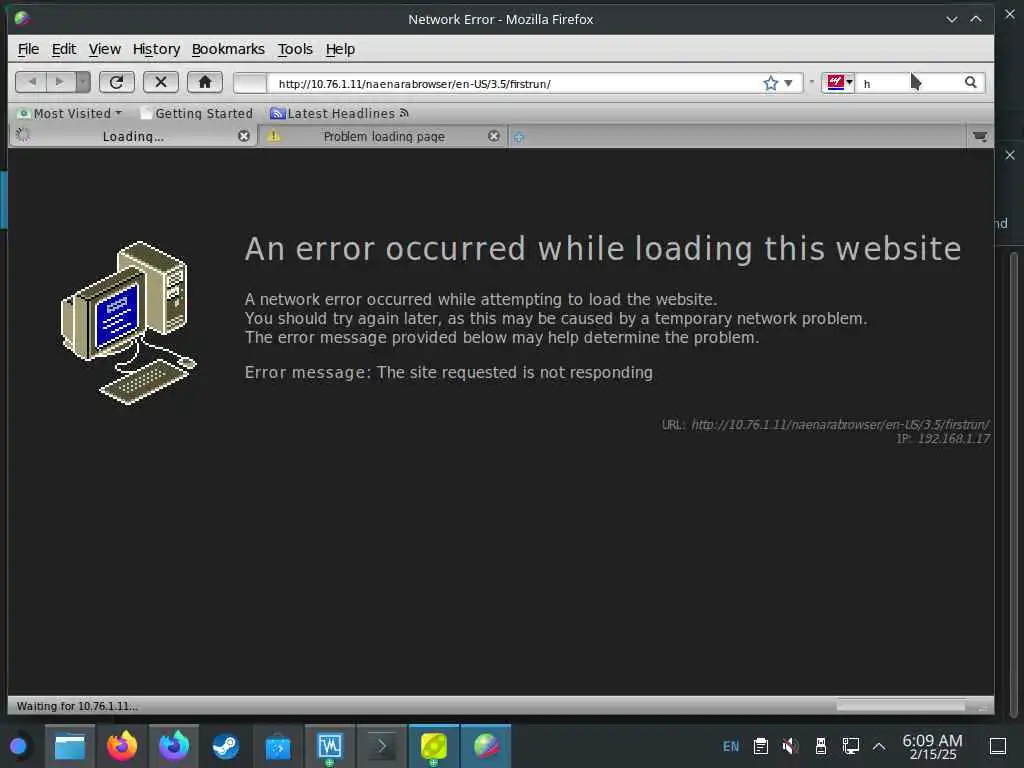Open the clock showing 6:09 AM

point(932,746)
